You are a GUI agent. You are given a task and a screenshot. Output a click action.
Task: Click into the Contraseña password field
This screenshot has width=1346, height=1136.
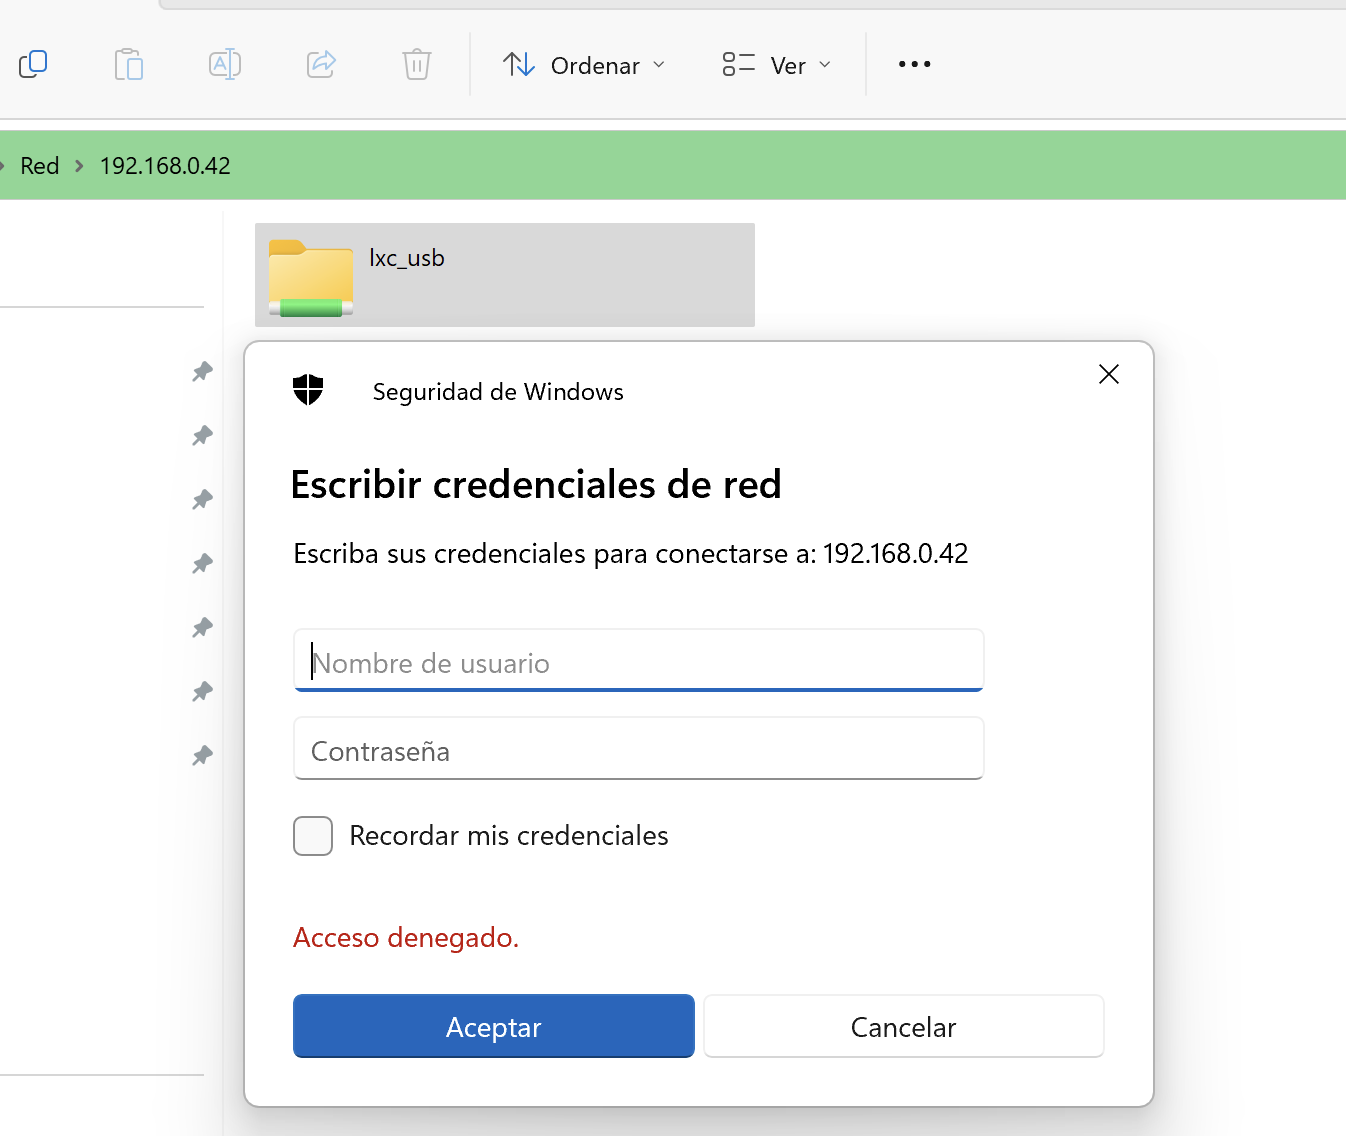(638, 749)
